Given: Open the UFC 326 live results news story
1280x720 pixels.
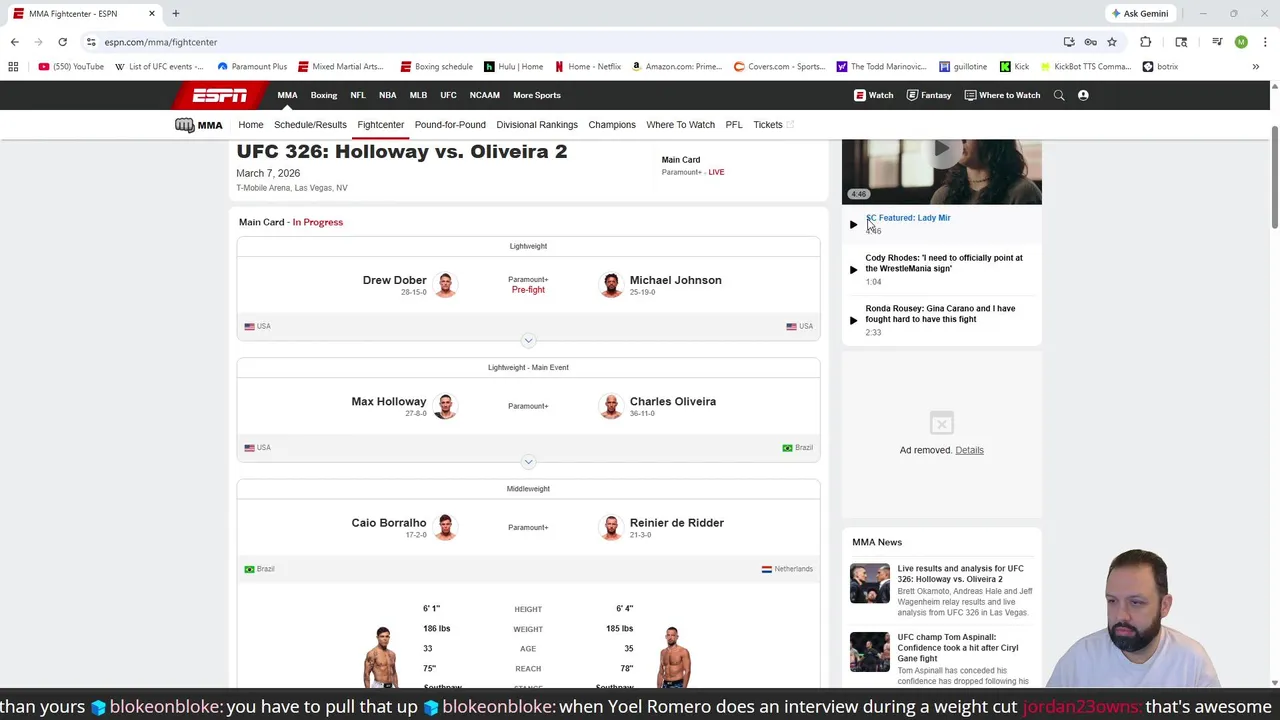Looking at the screenshot, I should (x=960, y=574).
